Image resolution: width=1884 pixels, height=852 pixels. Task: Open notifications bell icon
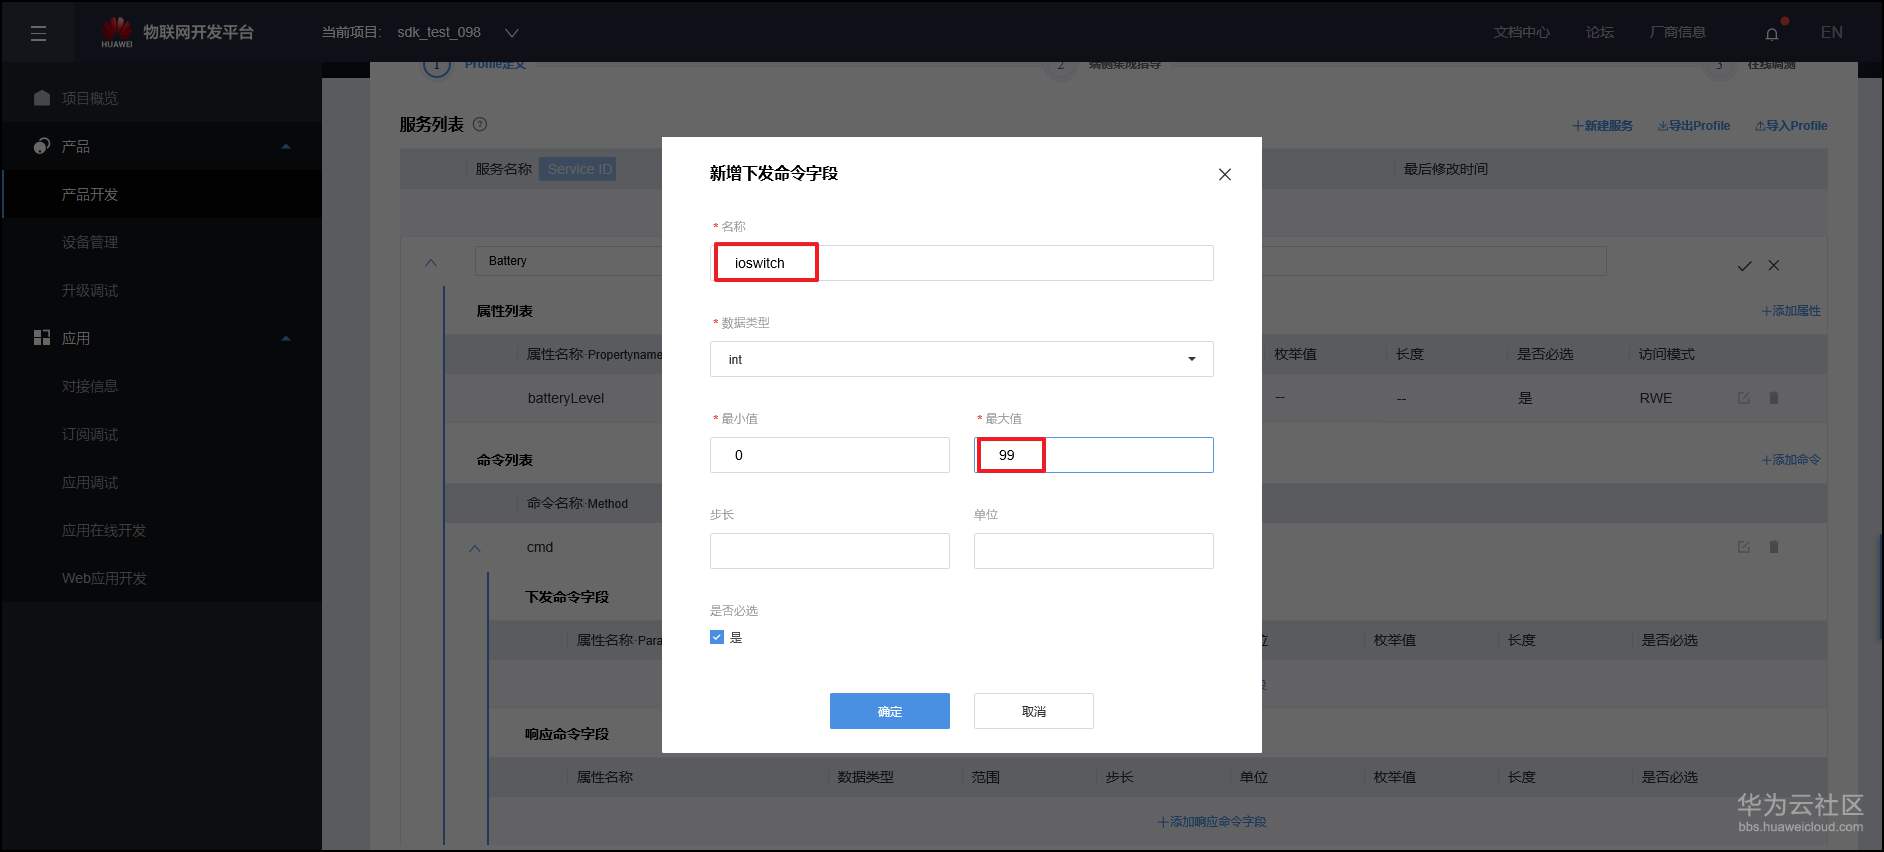click(x=1772, y=33)
